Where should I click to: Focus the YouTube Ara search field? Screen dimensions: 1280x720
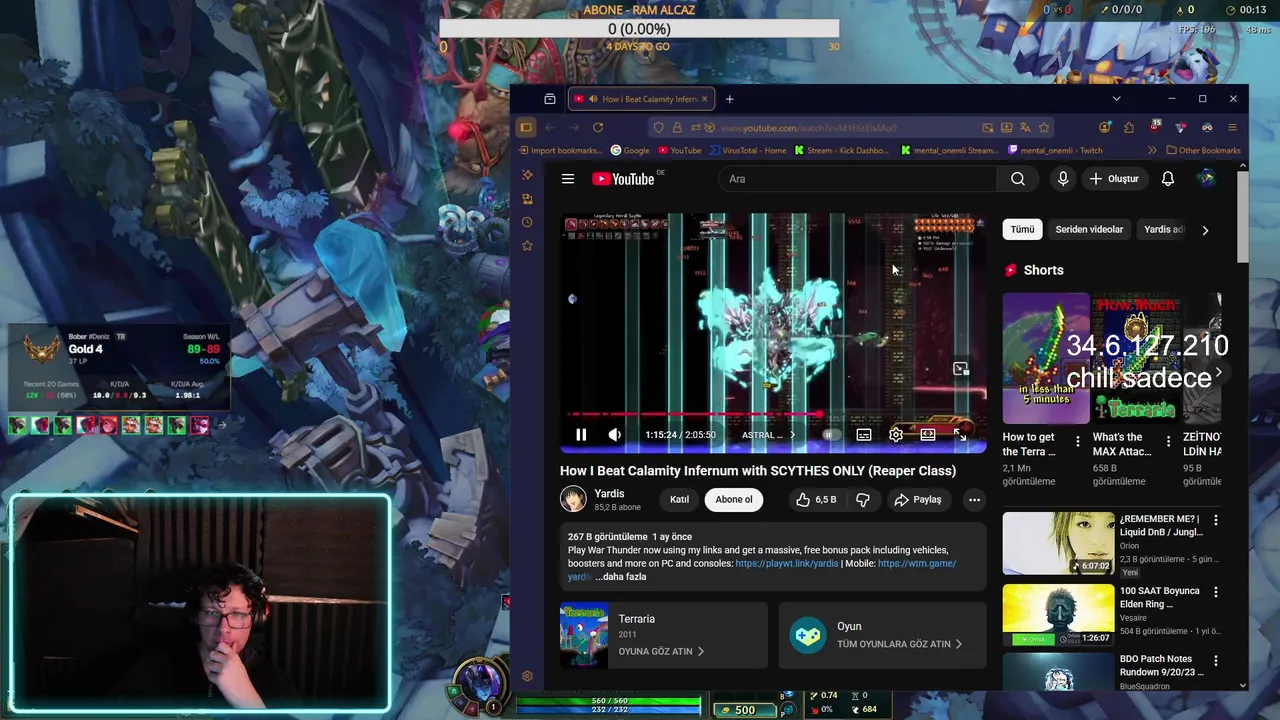(858, 179)
